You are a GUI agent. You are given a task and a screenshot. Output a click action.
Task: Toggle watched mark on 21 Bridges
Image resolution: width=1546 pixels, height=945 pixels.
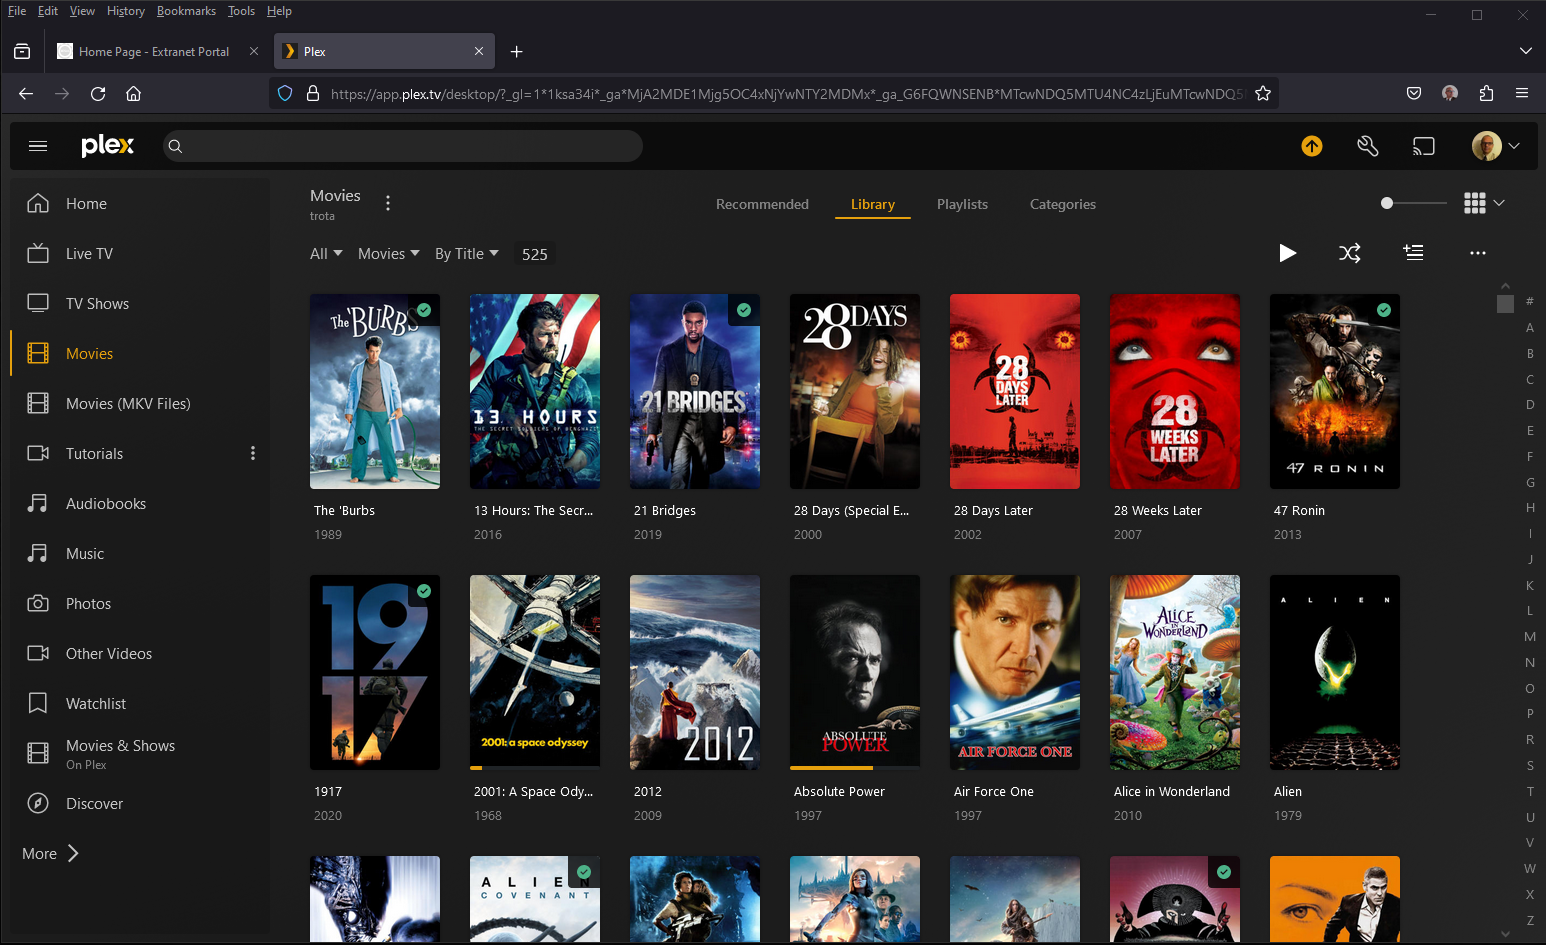click(x=744, y=310)
